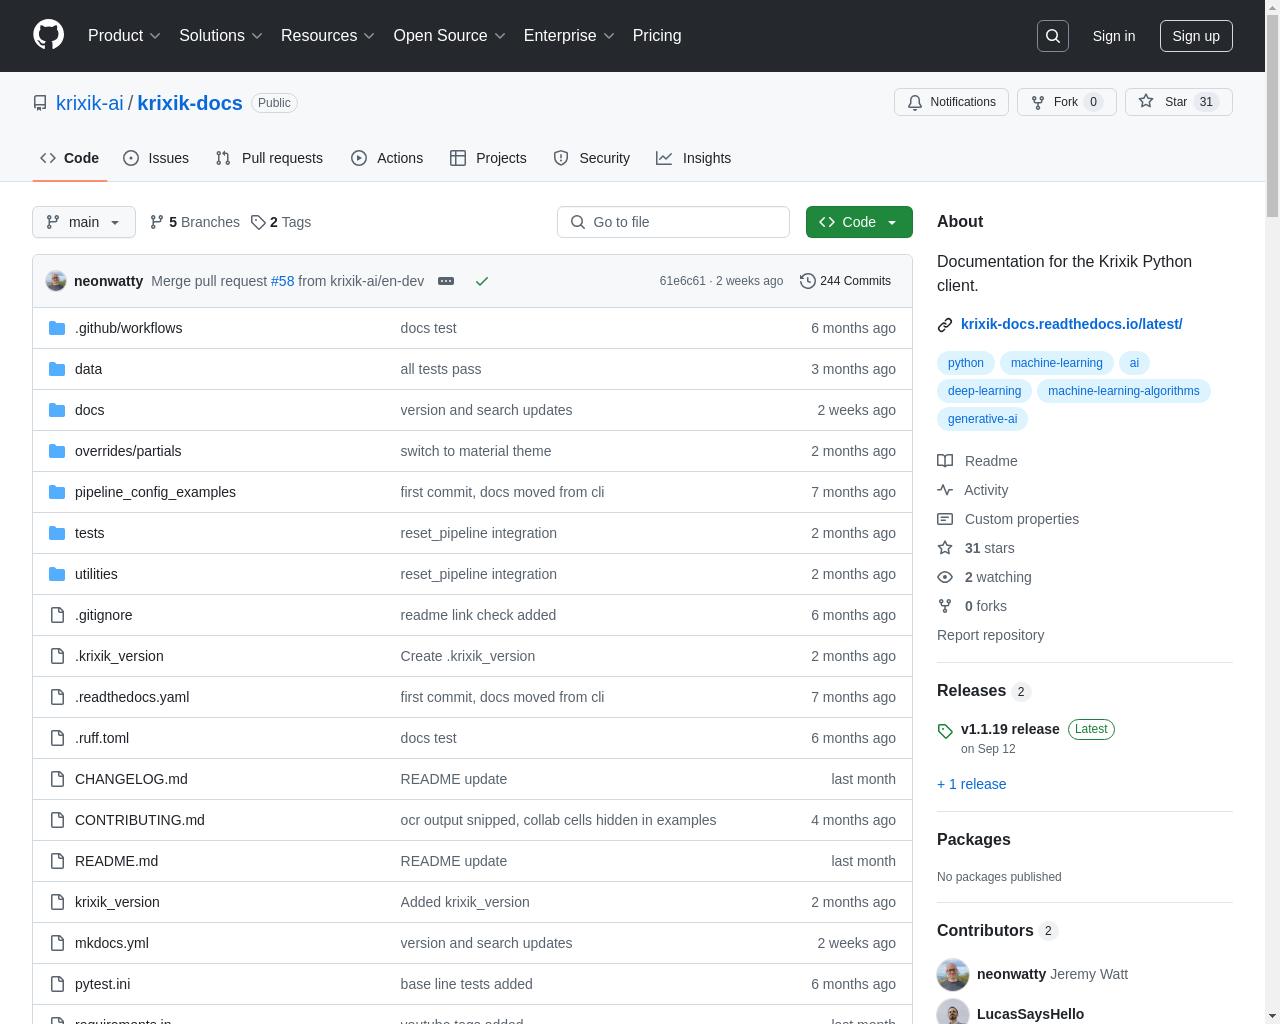Screen dimensions: 1280x1024
Task: Click the eye icon beside 2 watching
Action: (945, 577)
